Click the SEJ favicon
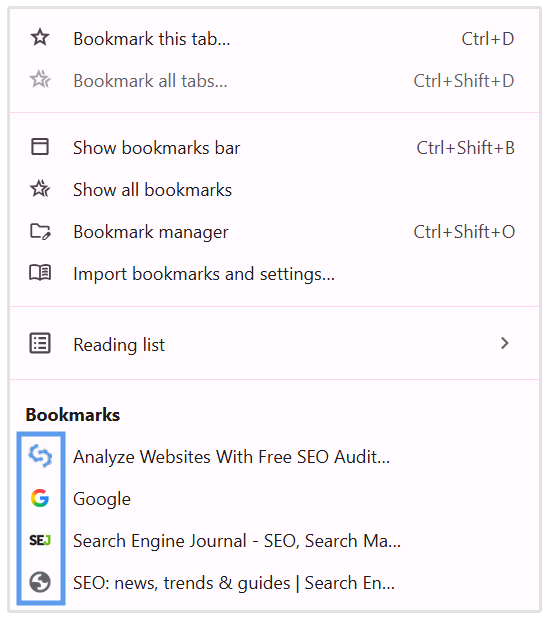The height and width of the screenshot is (620, 550). tap(40, 540)
